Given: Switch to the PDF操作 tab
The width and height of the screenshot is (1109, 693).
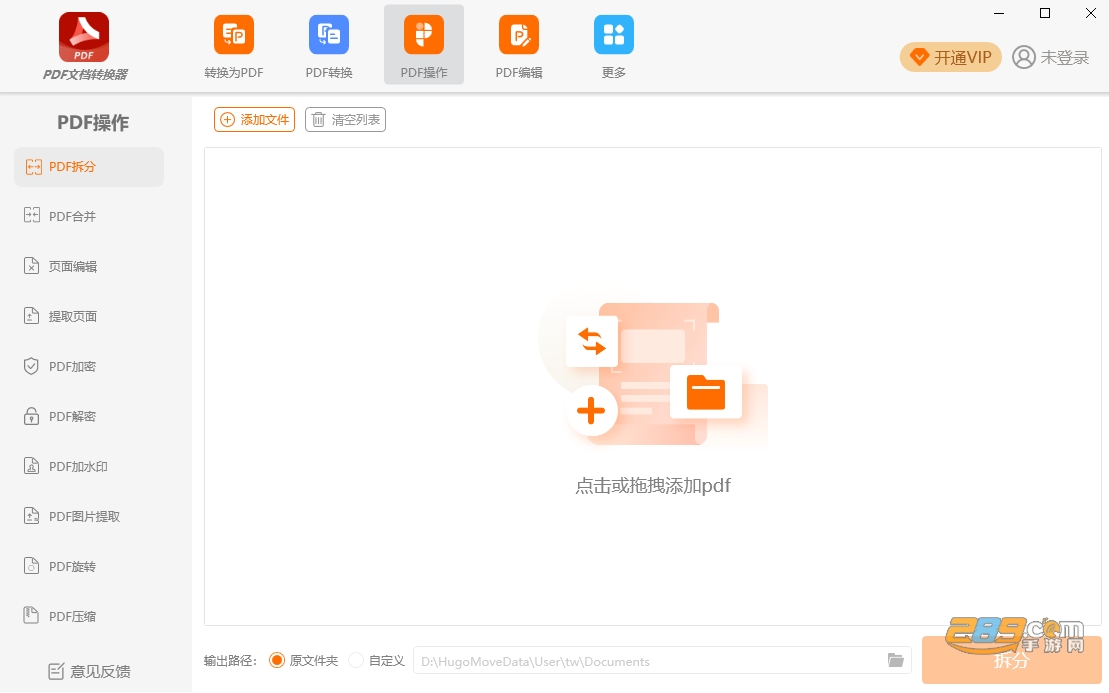Looking at the screenshot, I should (424, 45).
